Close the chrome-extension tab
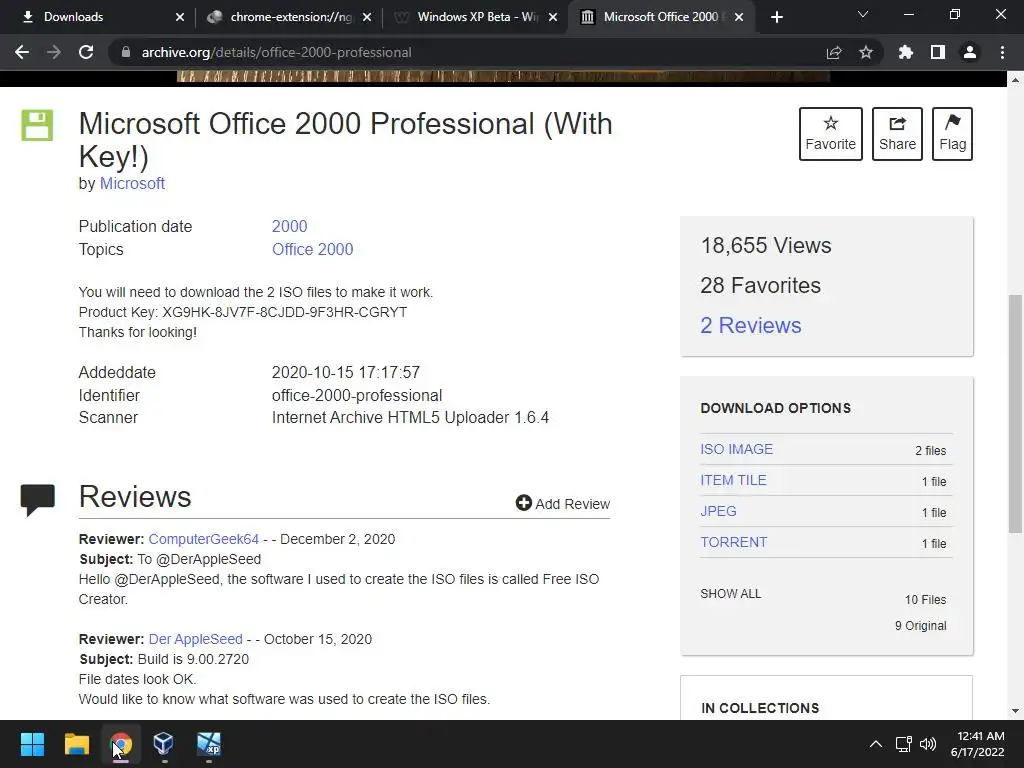 [x=367, y=17]
